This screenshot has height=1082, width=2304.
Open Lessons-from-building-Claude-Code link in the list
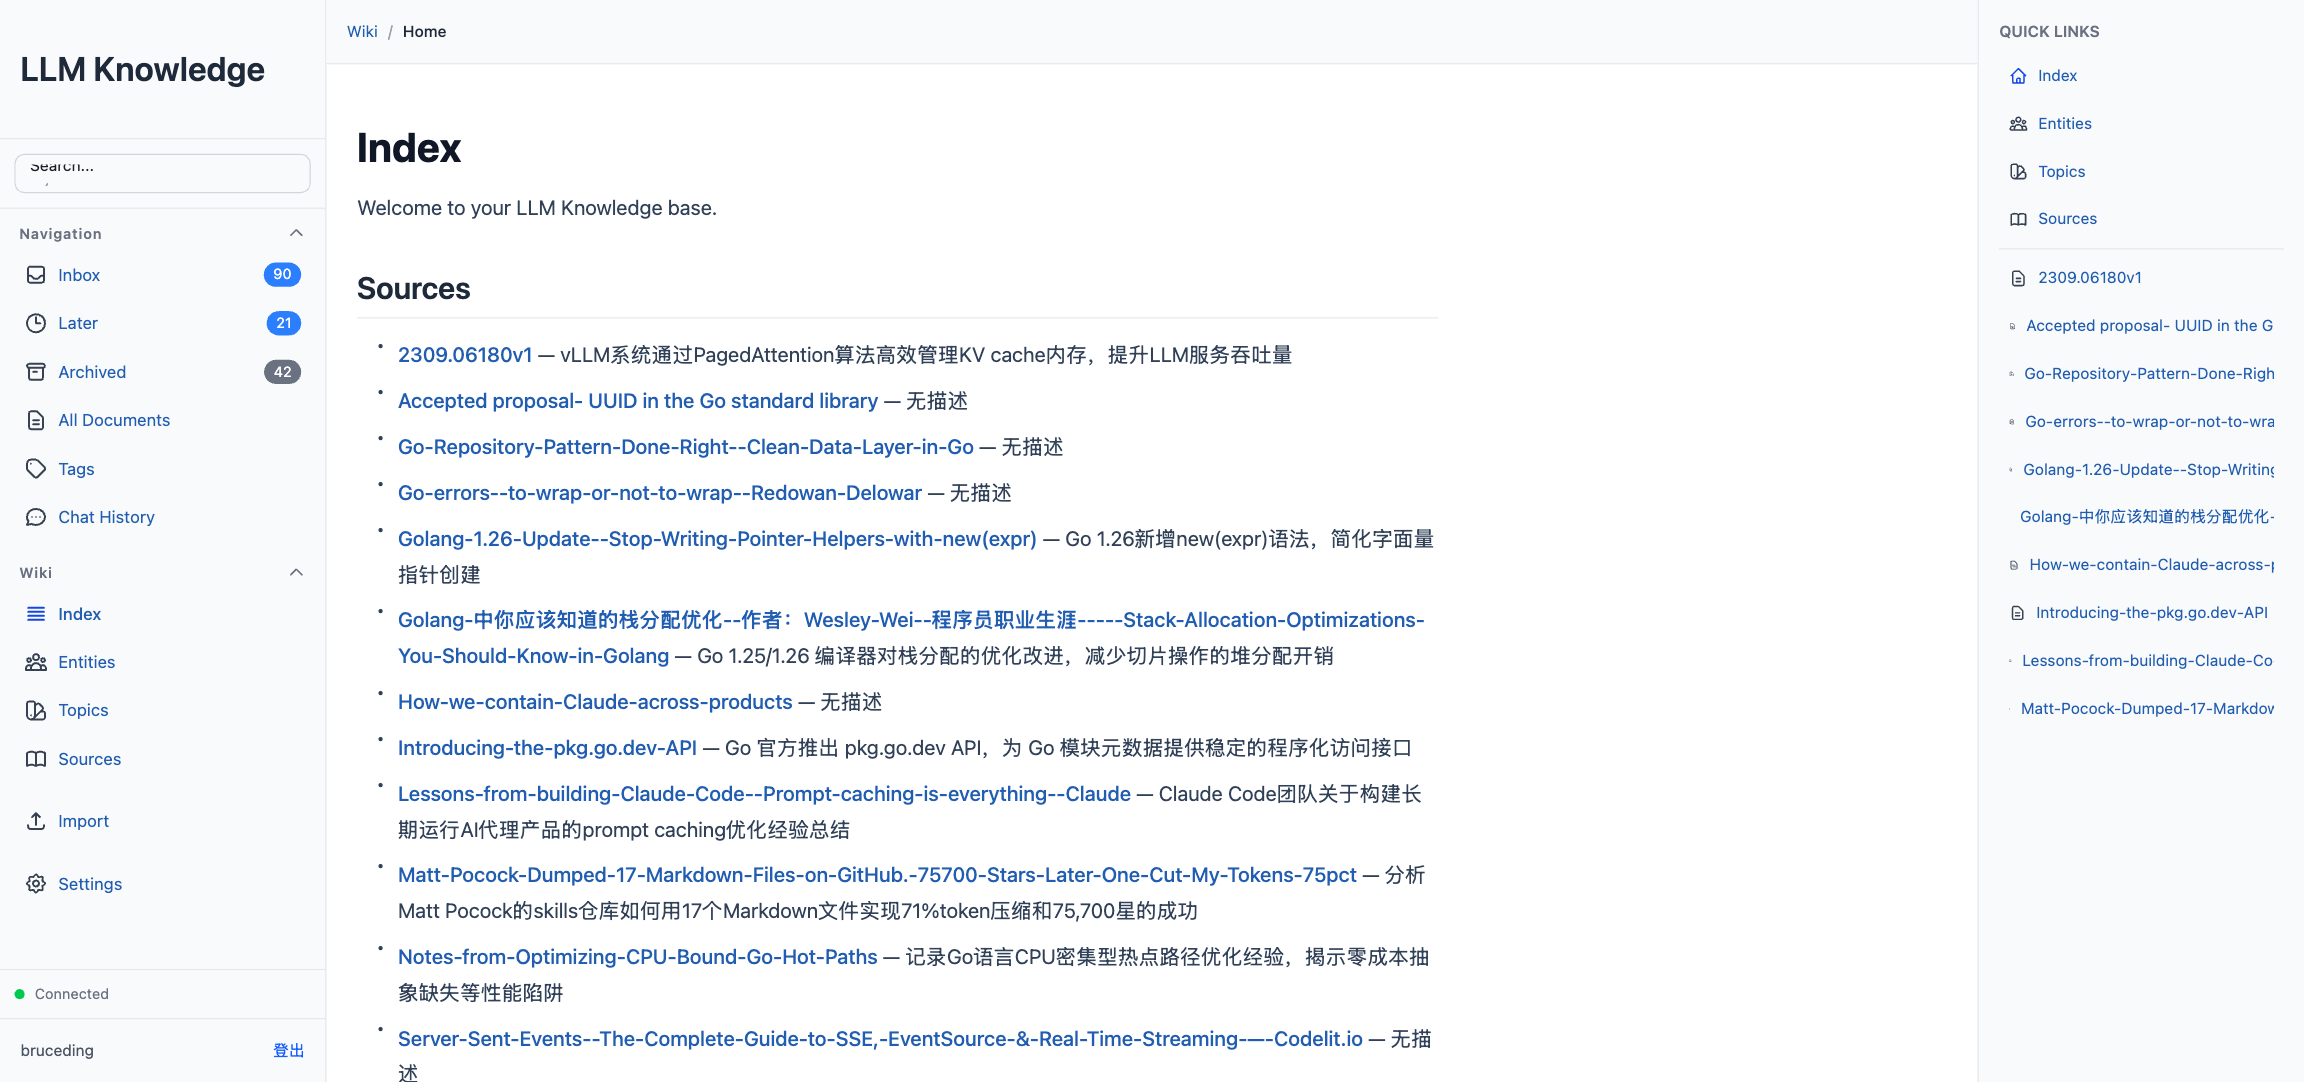pyautogui.click(x=764, y=794)
